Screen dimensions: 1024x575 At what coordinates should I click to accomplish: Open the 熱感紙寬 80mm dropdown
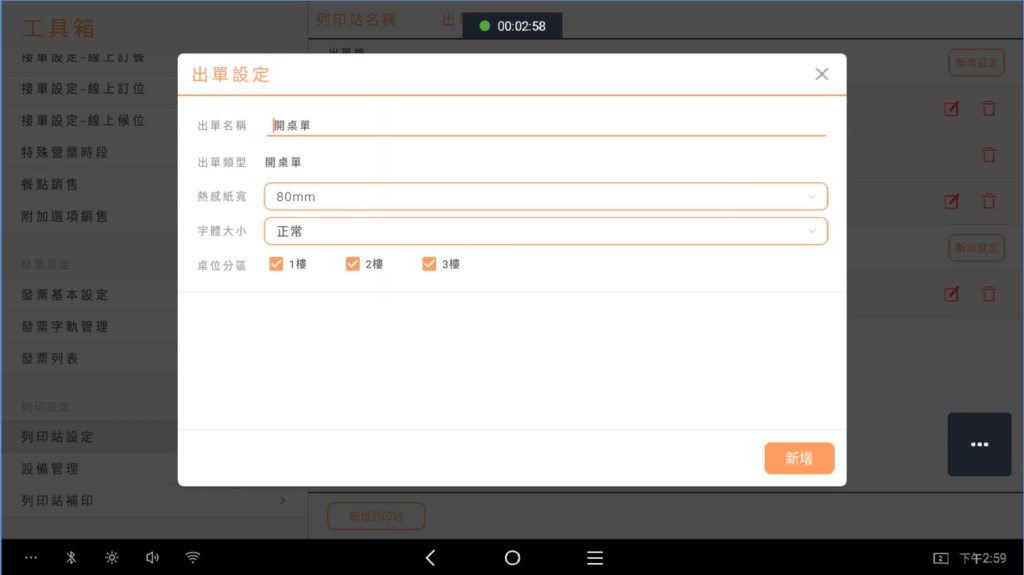coord(546,197)
